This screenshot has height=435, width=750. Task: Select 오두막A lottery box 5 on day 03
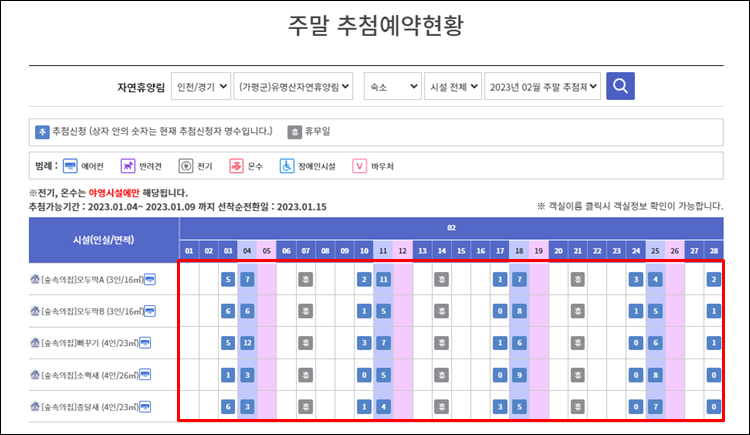tap(228, 279)
